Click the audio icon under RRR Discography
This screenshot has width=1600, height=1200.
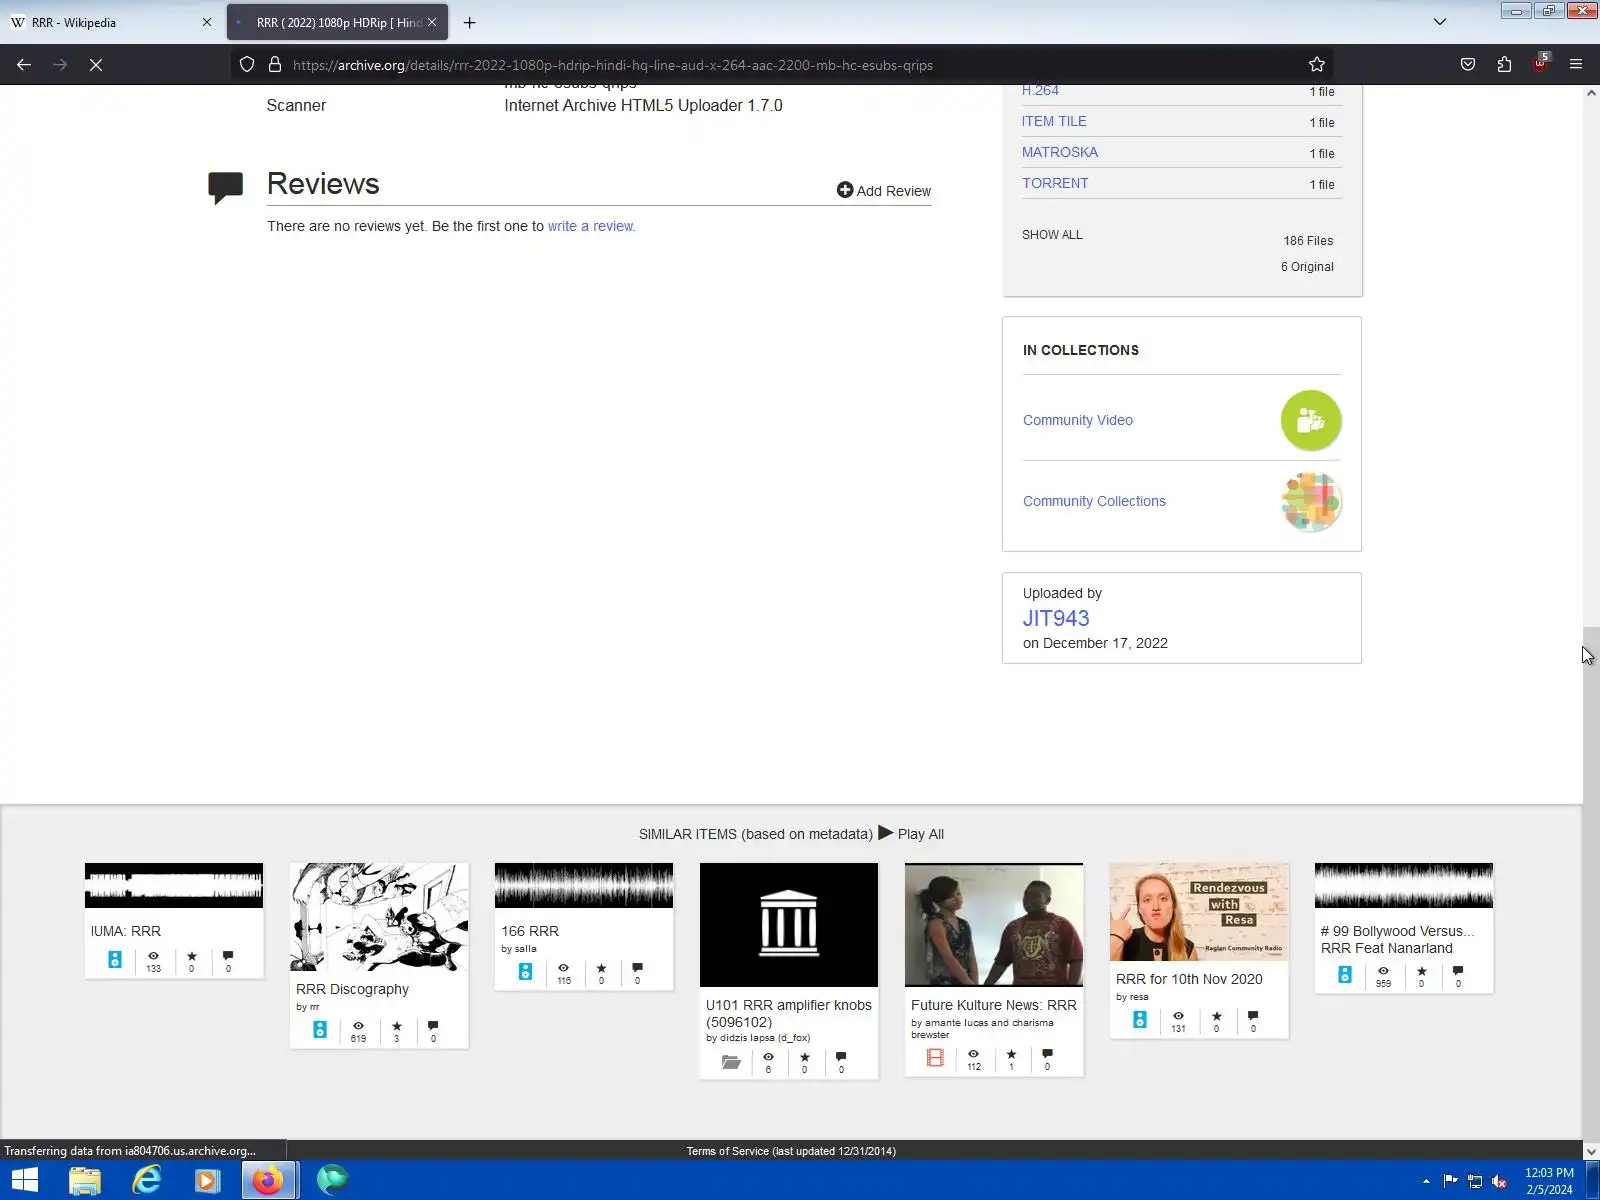320,1030
